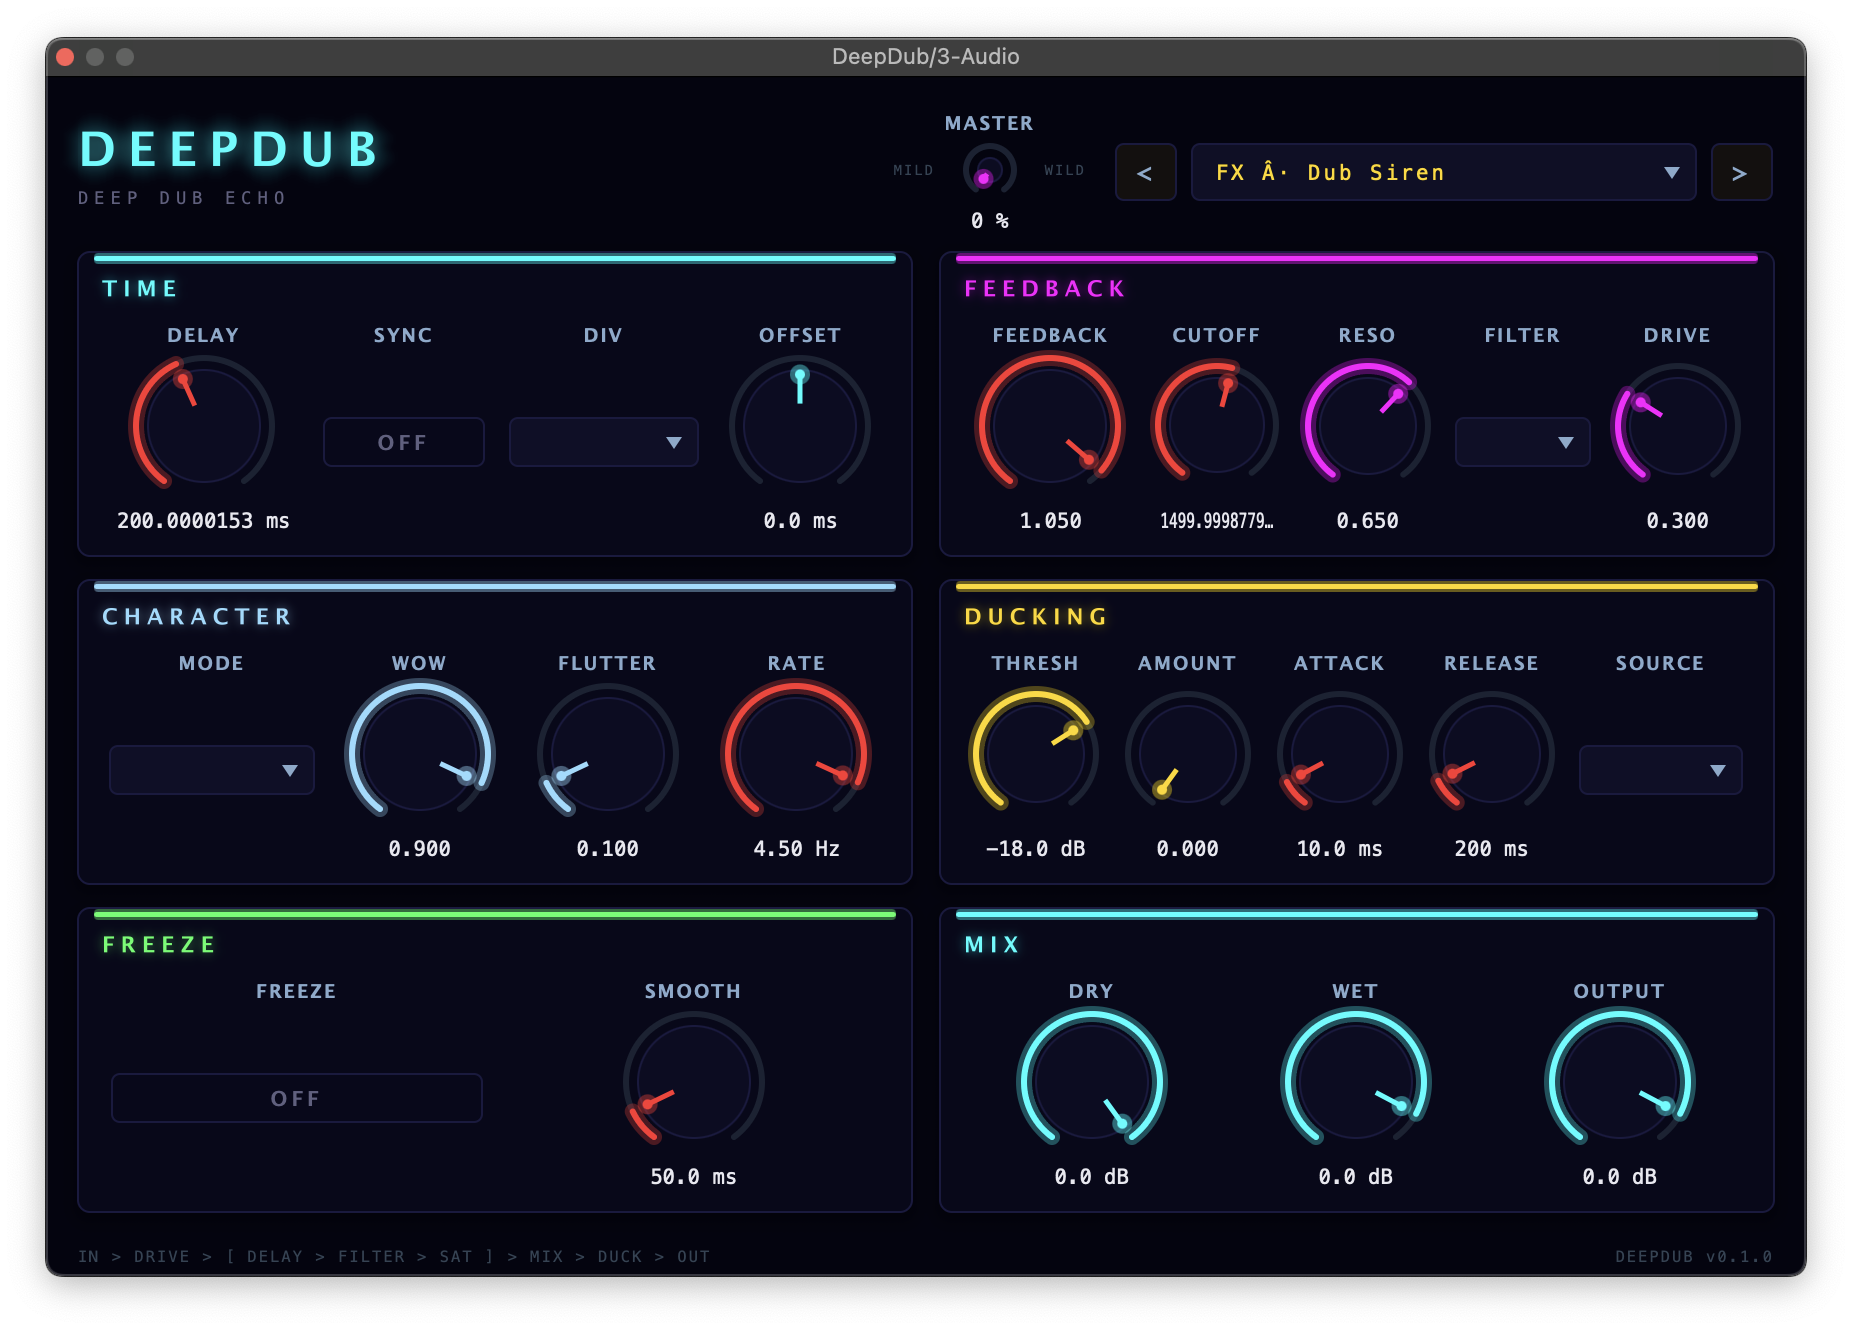Click the DEEPDUB v0.1.0 version label
The image size is (1852, 1330).
click(x=1693, y=1257)
